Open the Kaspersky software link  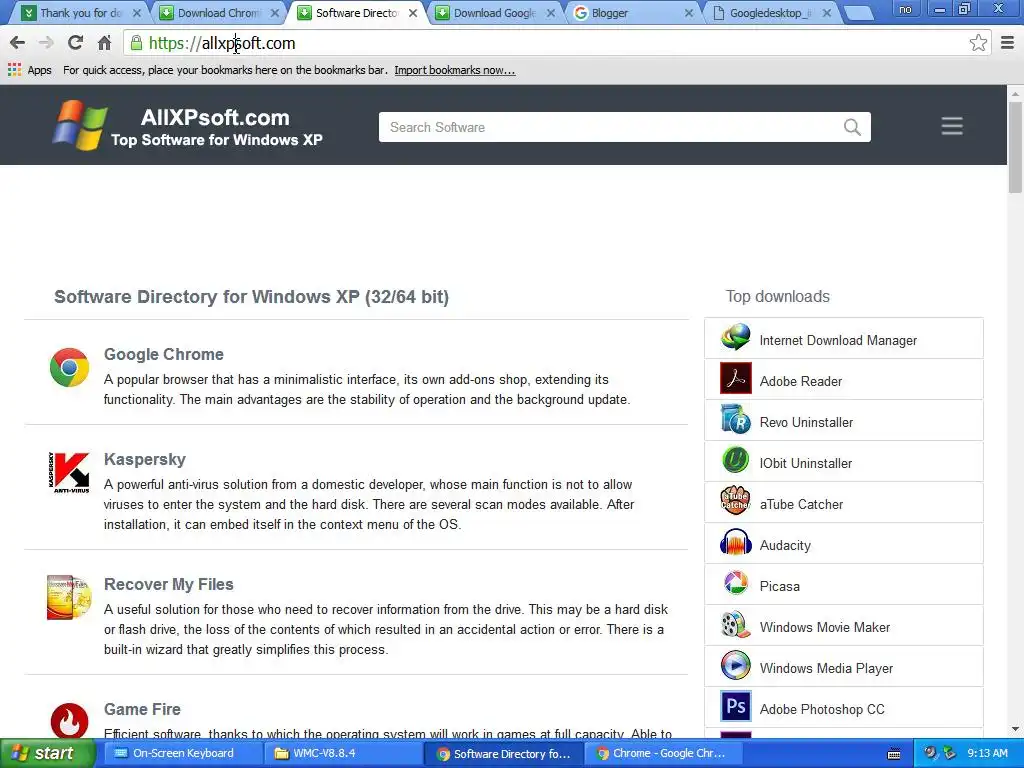click(x=144, y=459)
